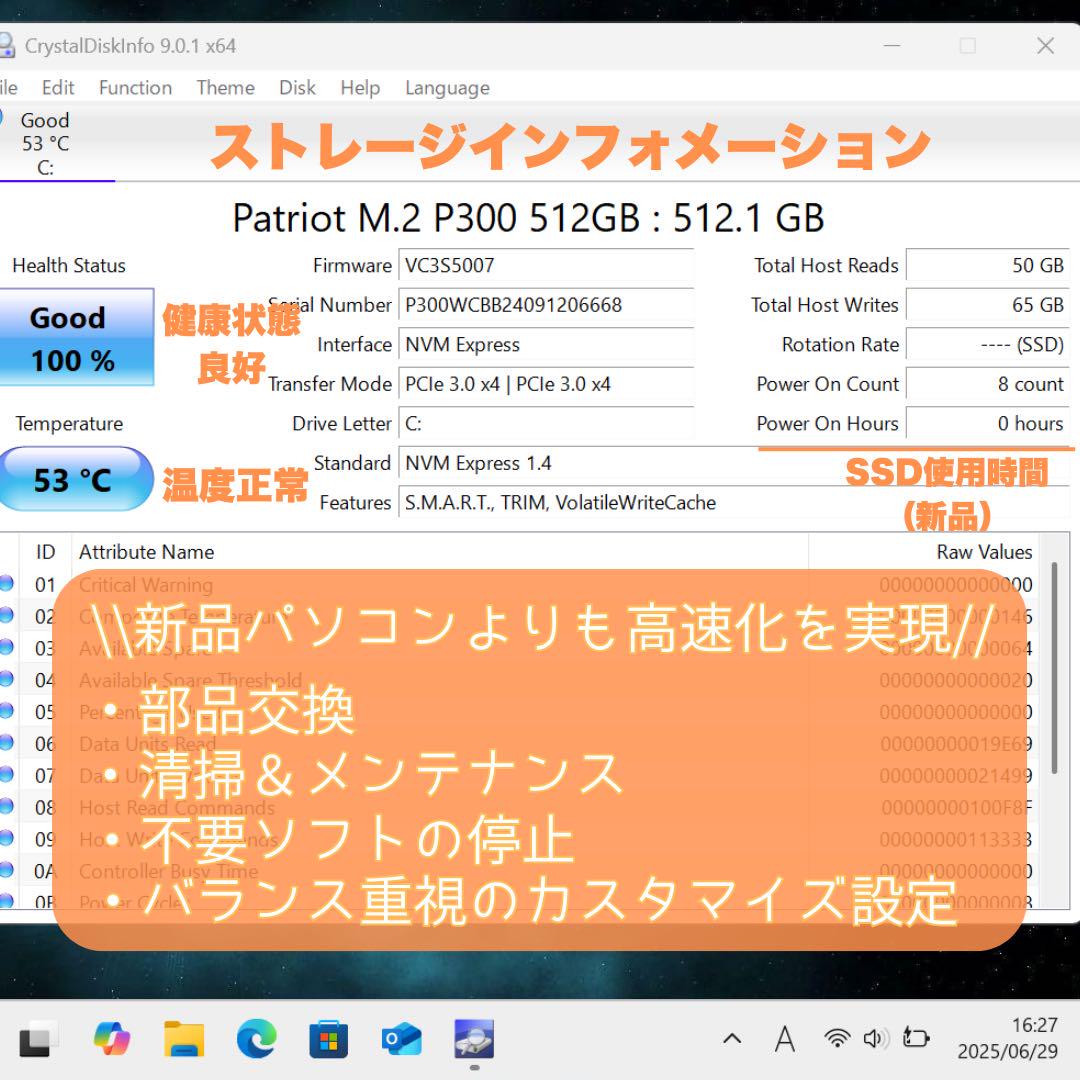Image resolution: width=1080 pixels, height=1080 pixels.
Task: Open Microsoft Store from the taskbar
Action: (329, 1038)
